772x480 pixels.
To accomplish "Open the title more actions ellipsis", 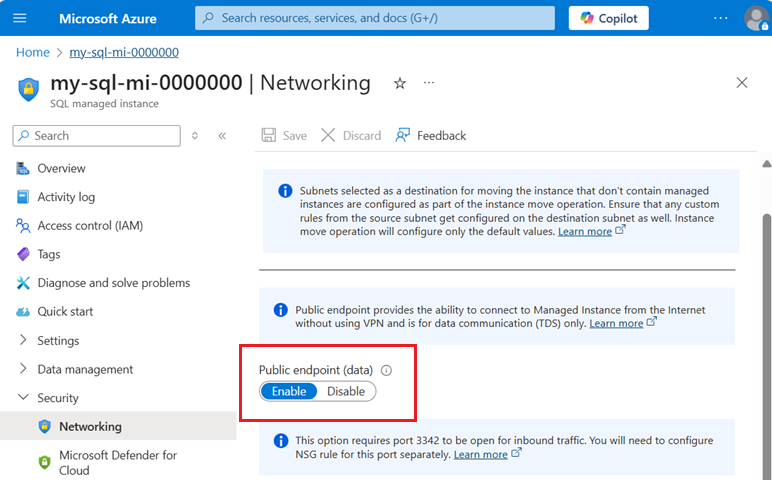I will (x=429, y=83).
